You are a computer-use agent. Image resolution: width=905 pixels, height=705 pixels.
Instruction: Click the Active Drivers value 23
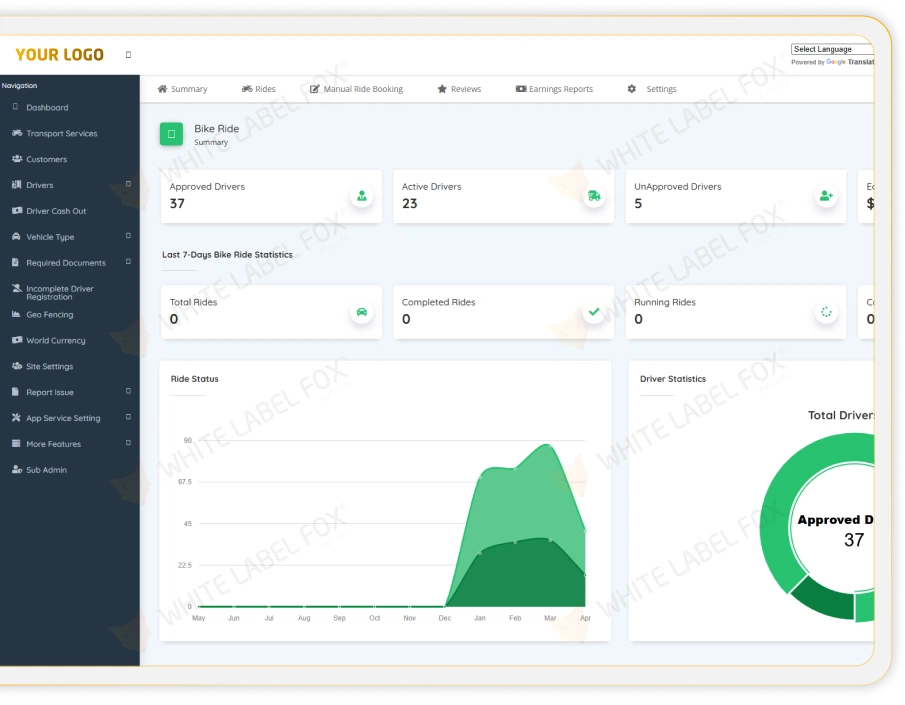click(410, 204)
